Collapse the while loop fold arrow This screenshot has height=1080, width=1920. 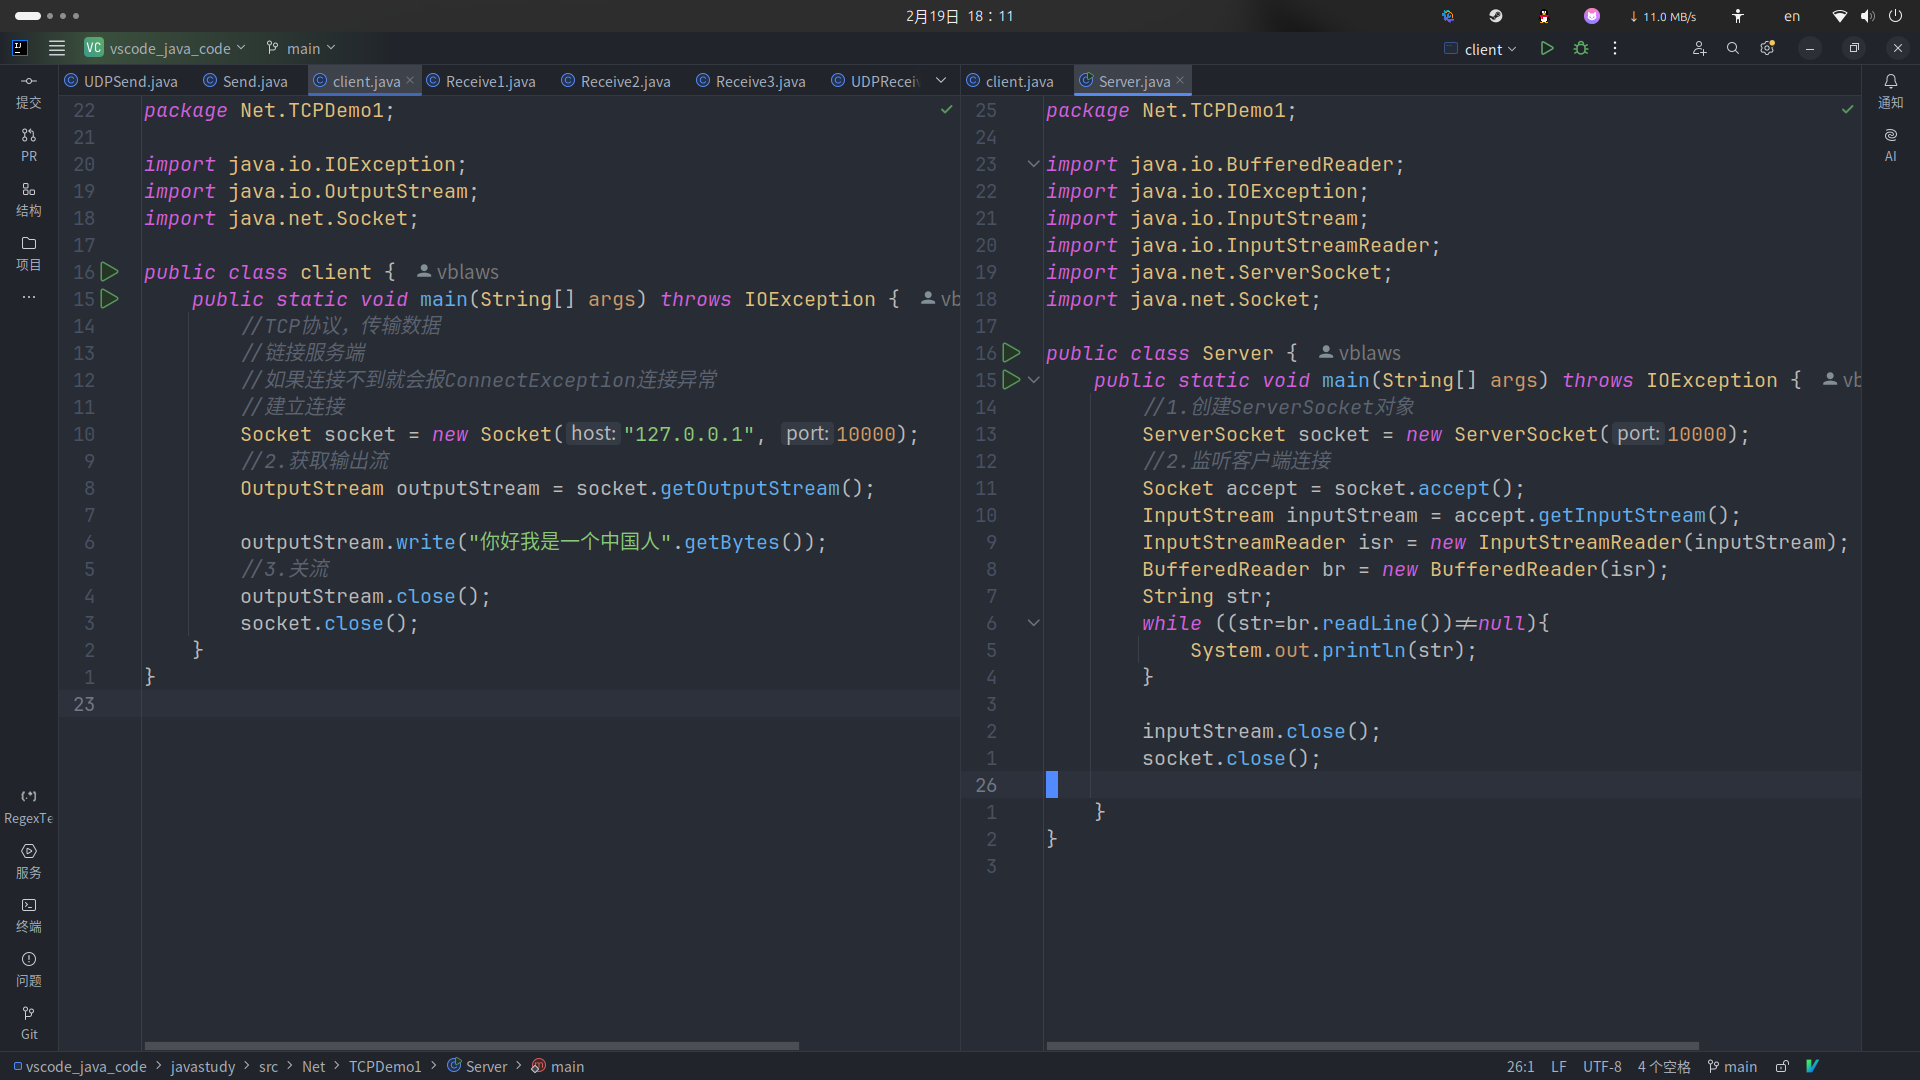click(1034, 623)
